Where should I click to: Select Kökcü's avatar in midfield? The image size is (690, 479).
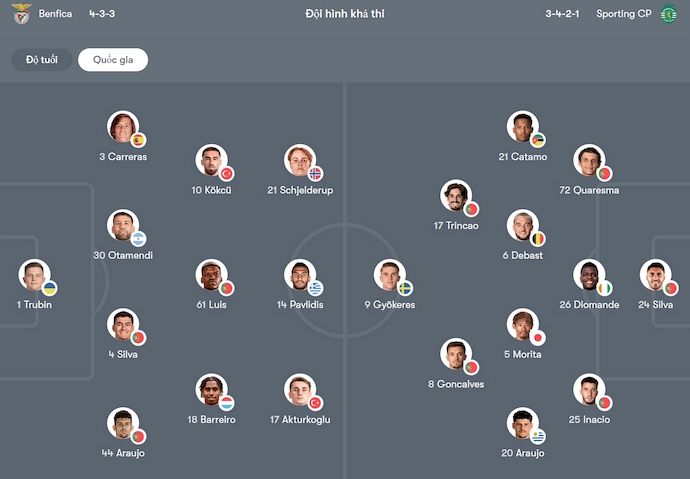pyautogui.click(x=210, y=160)
